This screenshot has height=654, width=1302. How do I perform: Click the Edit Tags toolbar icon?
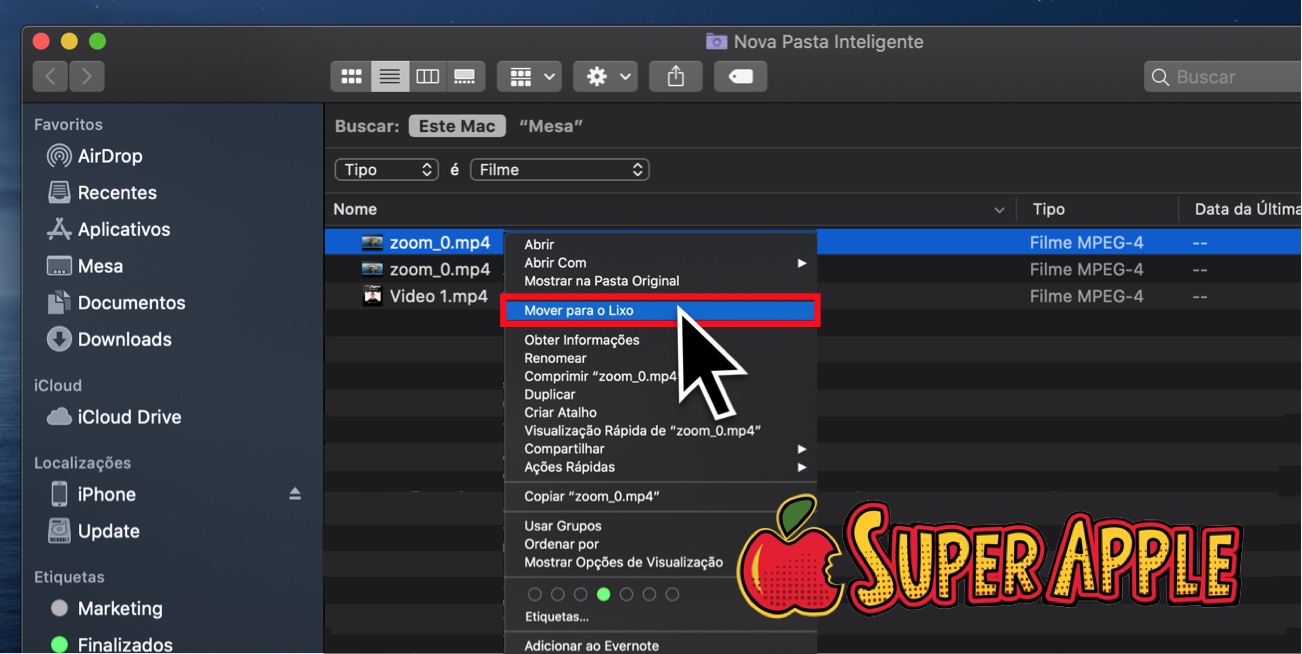[740, 77]
